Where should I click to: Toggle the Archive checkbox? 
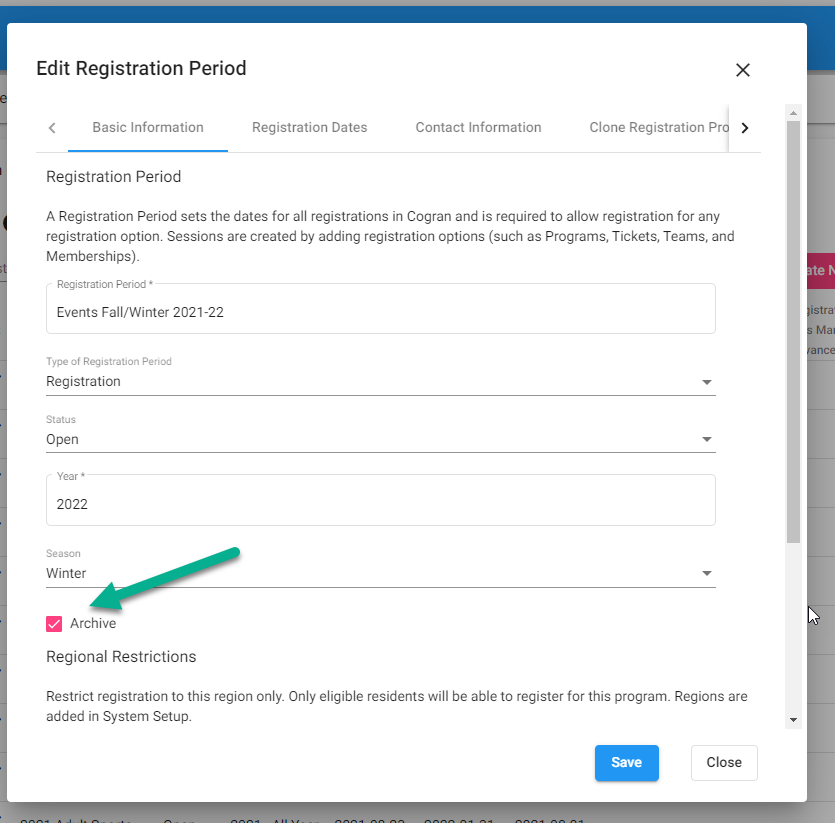coord(54,624)
